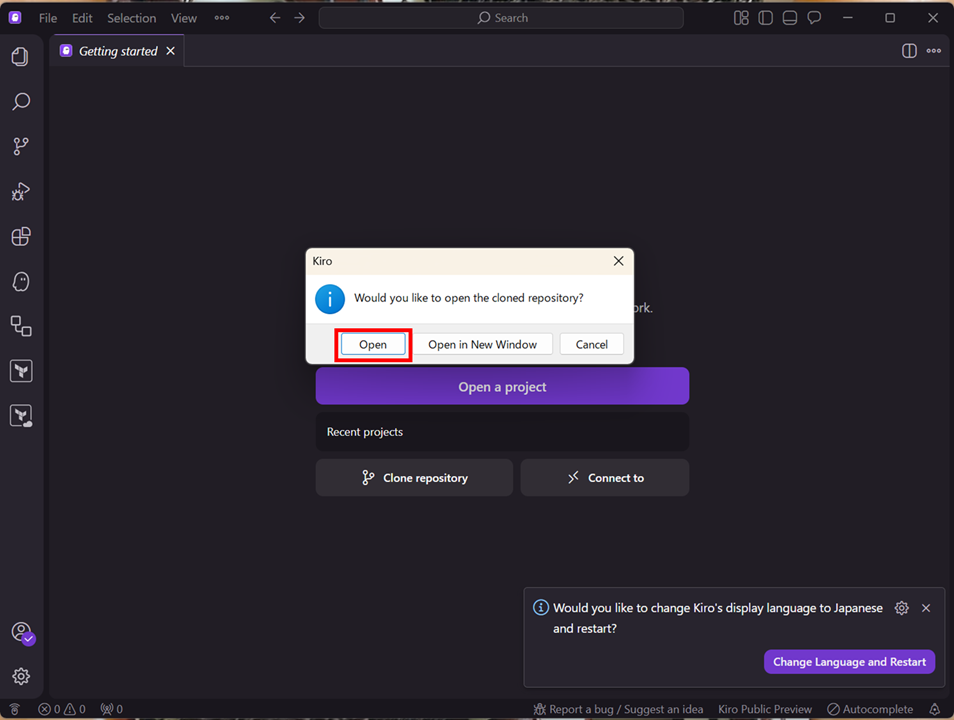Cancel the cloned repository dialog

[591, 344]
